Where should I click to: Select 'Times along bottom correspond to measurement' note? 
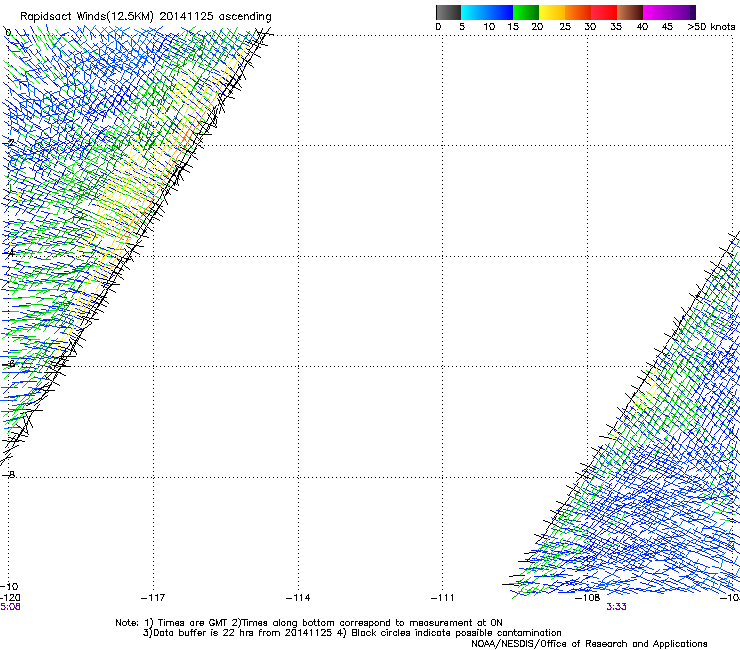pos(356,623)
